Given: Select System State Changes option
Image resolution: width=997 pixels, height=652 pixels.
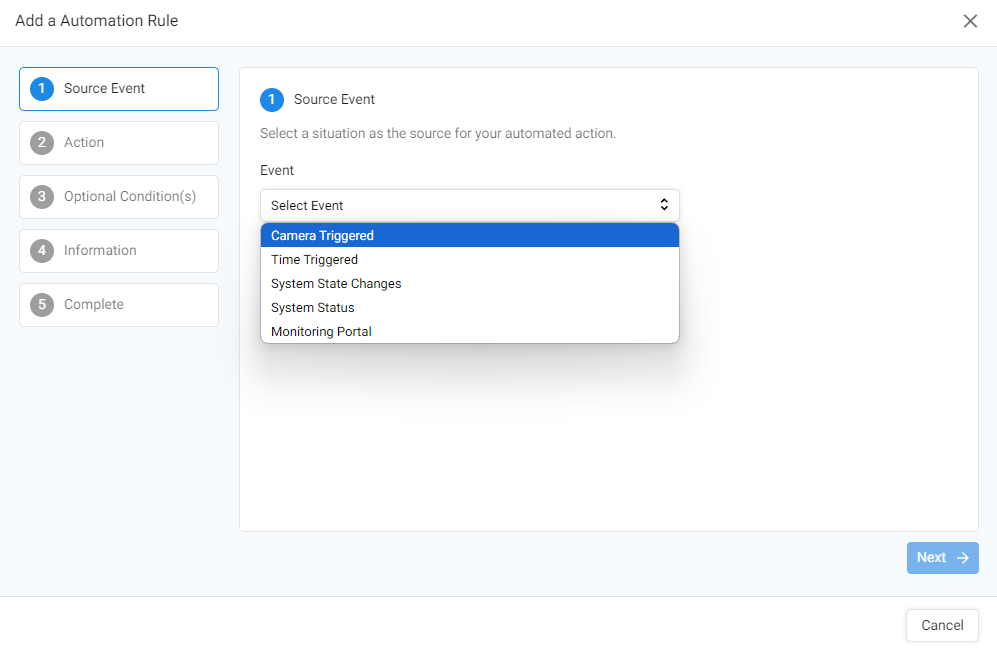Looking at the screenshot, I should (x=469, y=284).
